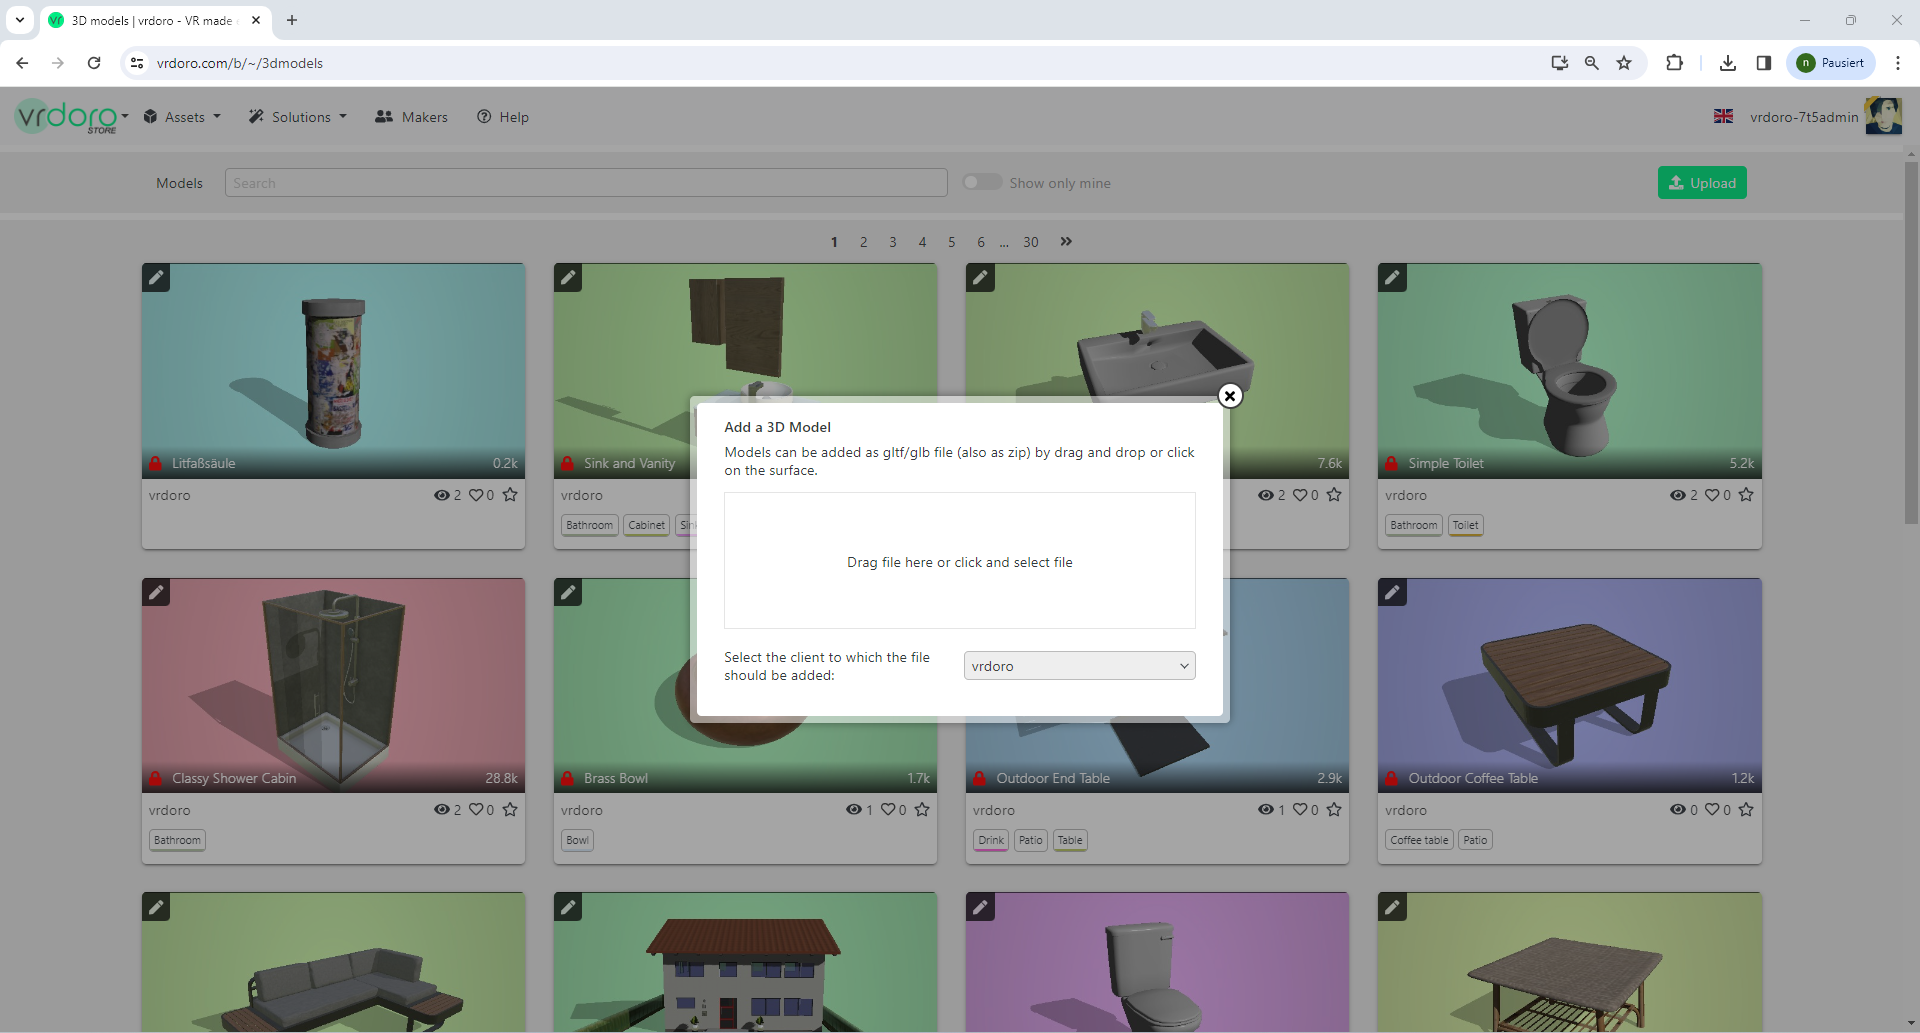Open the Makers page
Image resolution: width=1920 pixels, height=1033 pixels.
(x=411, y=117)
